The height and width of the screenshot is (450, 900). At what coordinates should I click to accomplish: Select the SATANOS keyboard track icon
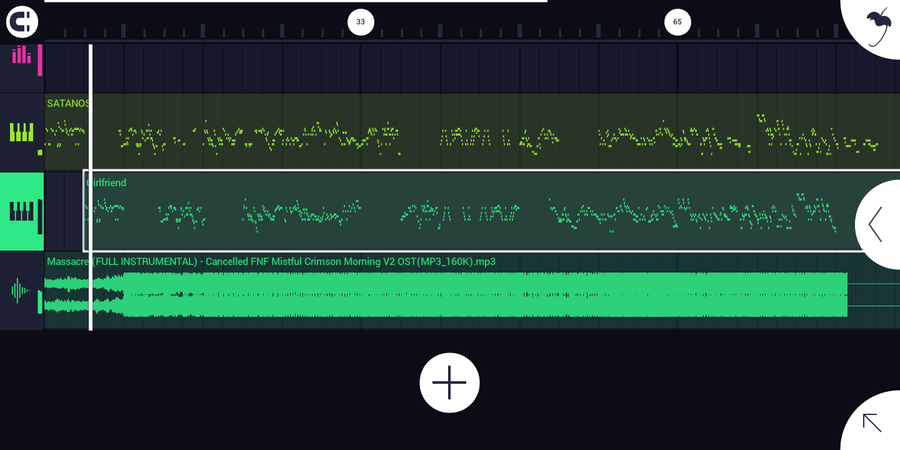tap(22, 132)
